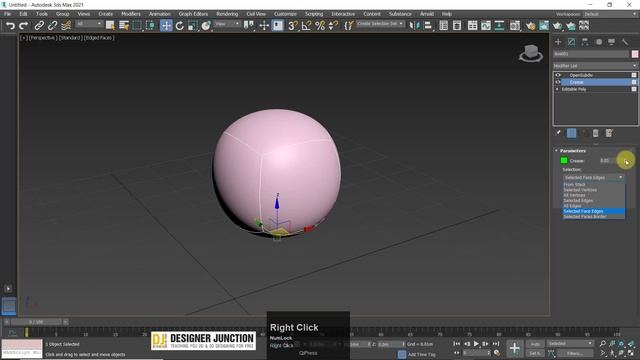Open the Schematic View icon
640x360 pixels.
499,26
